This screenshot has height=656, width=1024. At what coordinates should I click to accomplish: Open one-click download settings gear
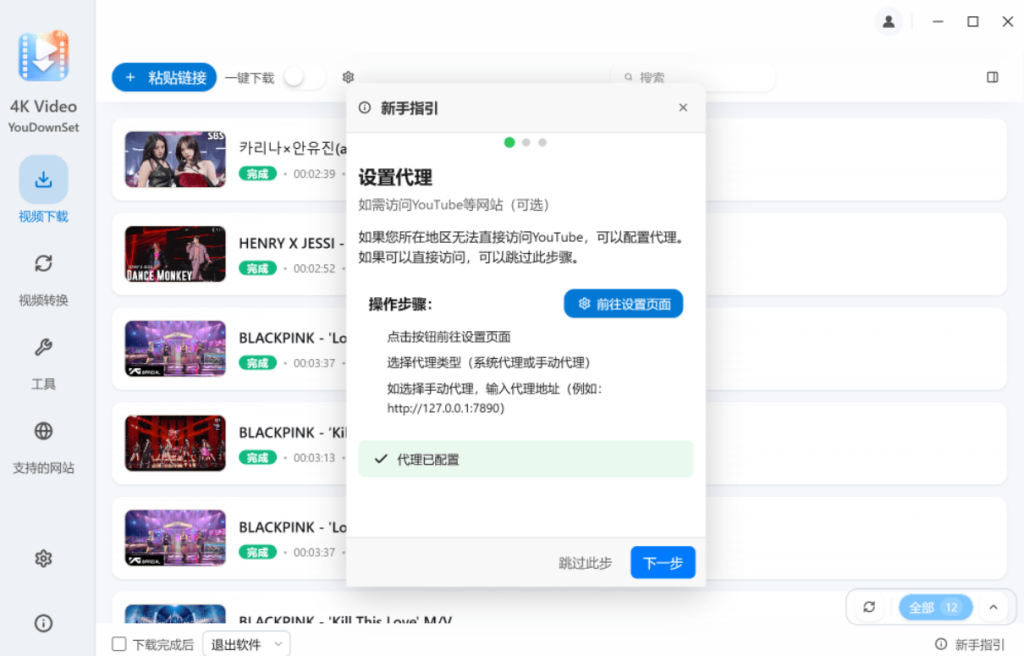click(348, 77)
